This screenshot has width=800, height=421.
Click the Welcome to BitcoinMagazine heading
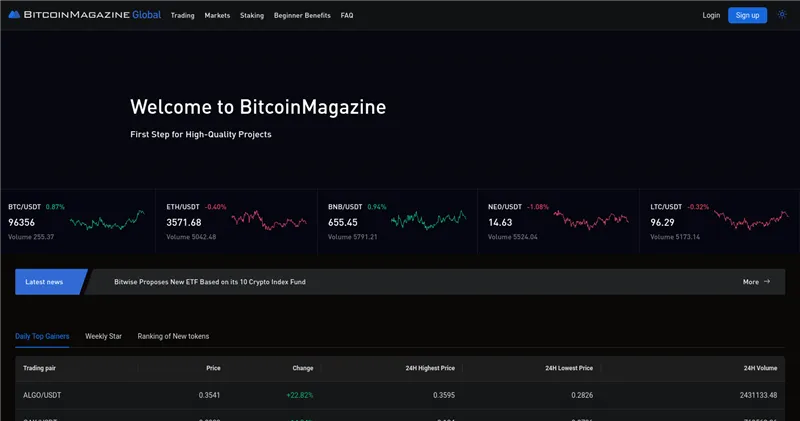pyautogui.click(x=258, y=107)
